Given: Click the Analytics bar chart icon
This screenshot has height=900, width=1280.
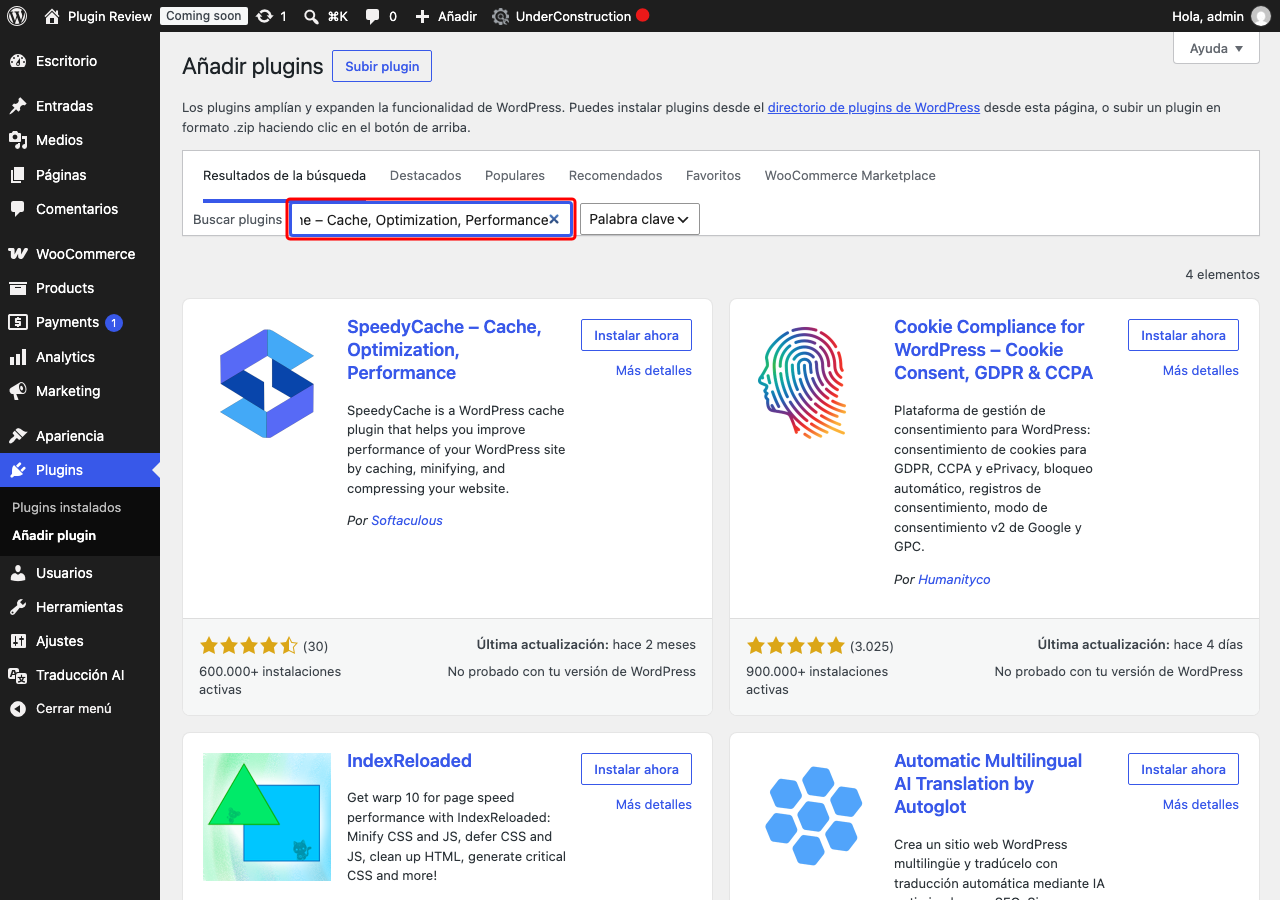Looking at the screenshot, I should tap(18, 357).
